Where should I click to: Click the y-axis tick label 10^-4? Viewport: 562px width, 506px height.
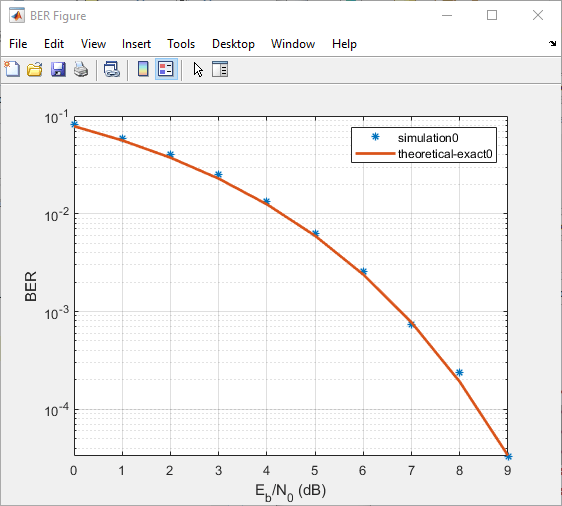click(56, 410)
